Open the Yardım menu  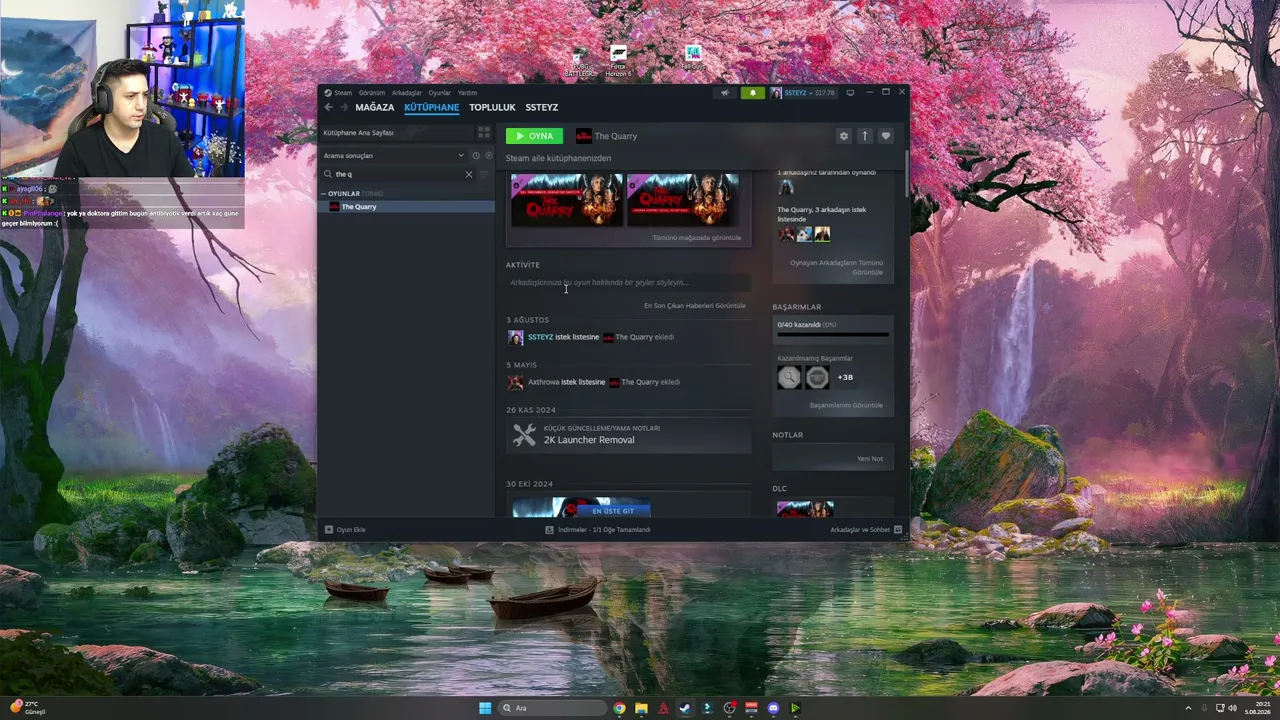tap(467, 93)
